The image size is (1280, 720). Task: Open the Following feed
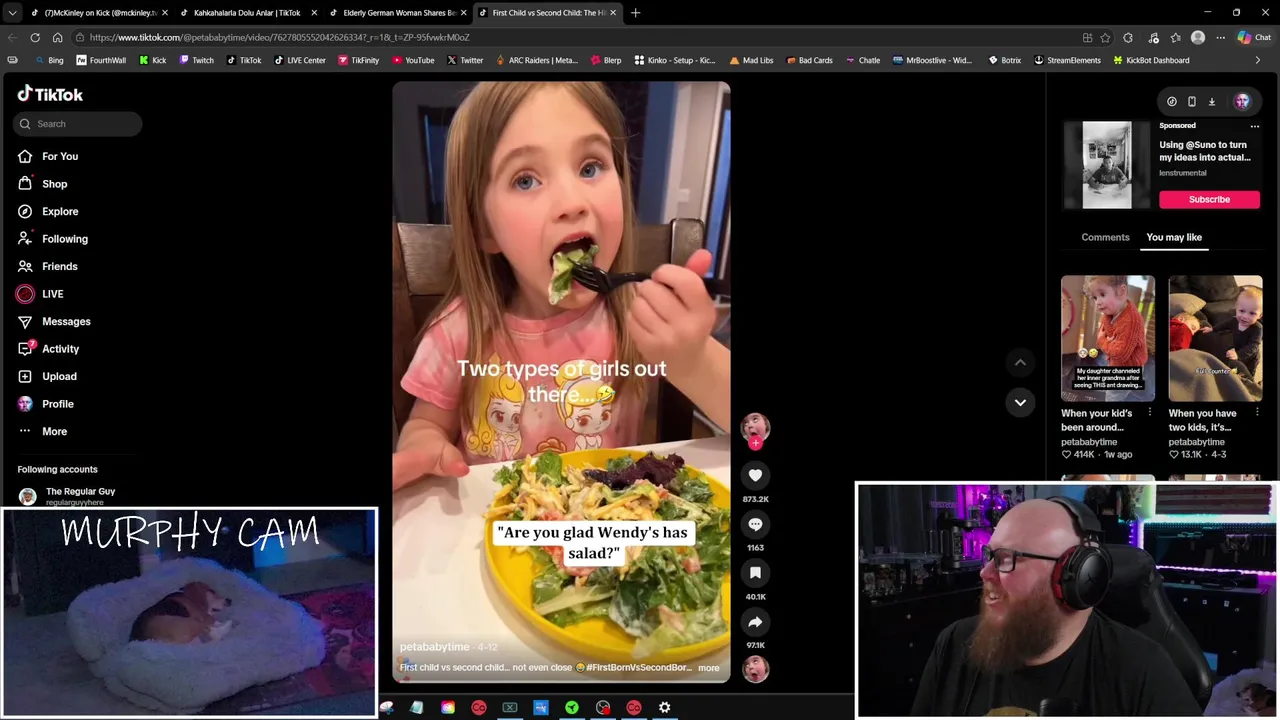click(52, 239)
